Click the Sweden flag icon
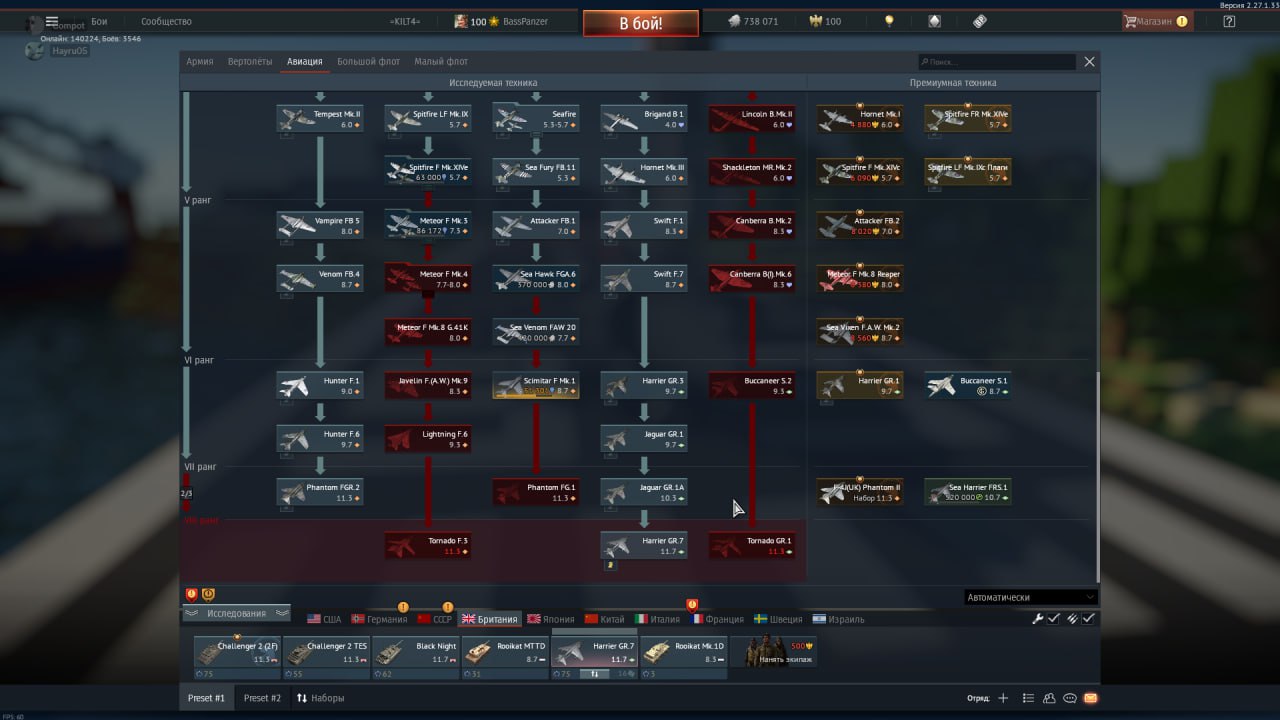The width and height of the screenshot is (1280, 720). [761, 619]
